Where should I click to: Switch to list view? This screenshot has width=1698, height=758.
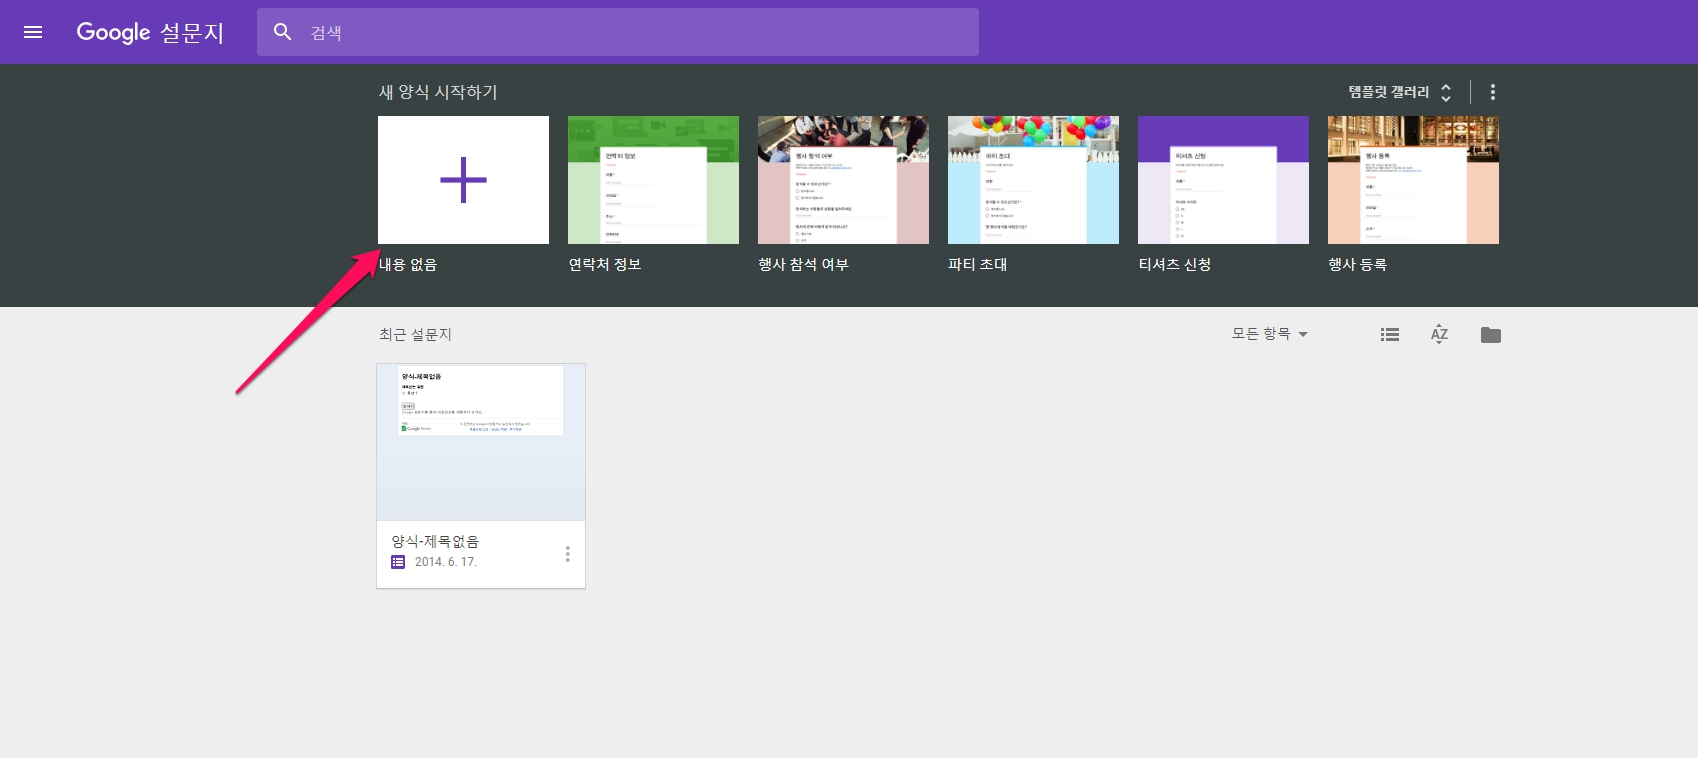[x=1390, y=335]
